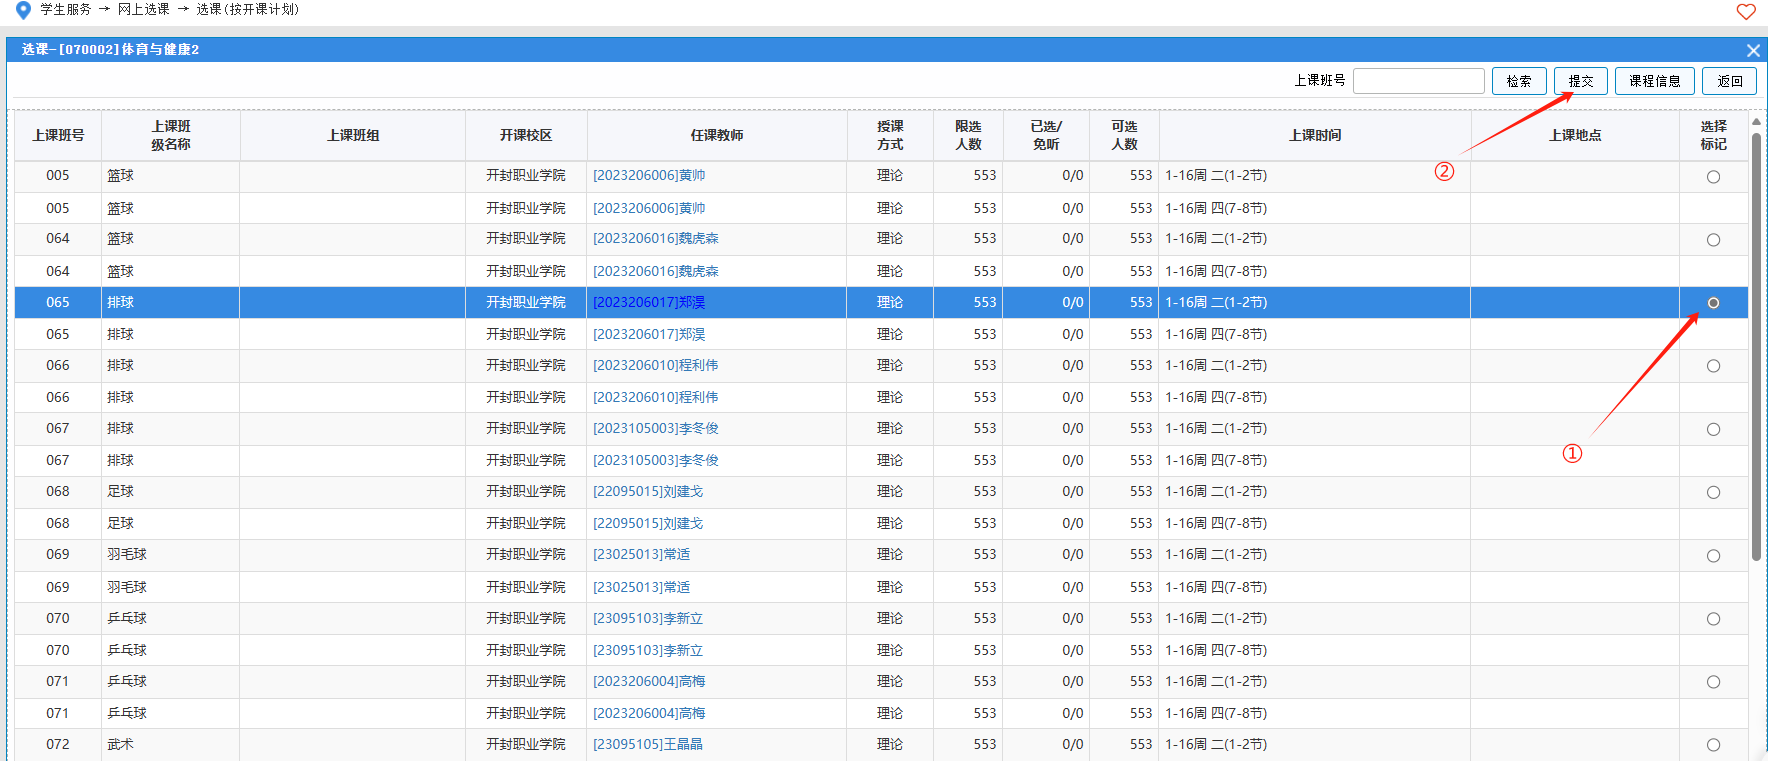Image resolution: width=1768 pixels, height=761 pixels.
Task: Click teacher link [23095105]王晶晶
Action: click(x=648, y=745)
